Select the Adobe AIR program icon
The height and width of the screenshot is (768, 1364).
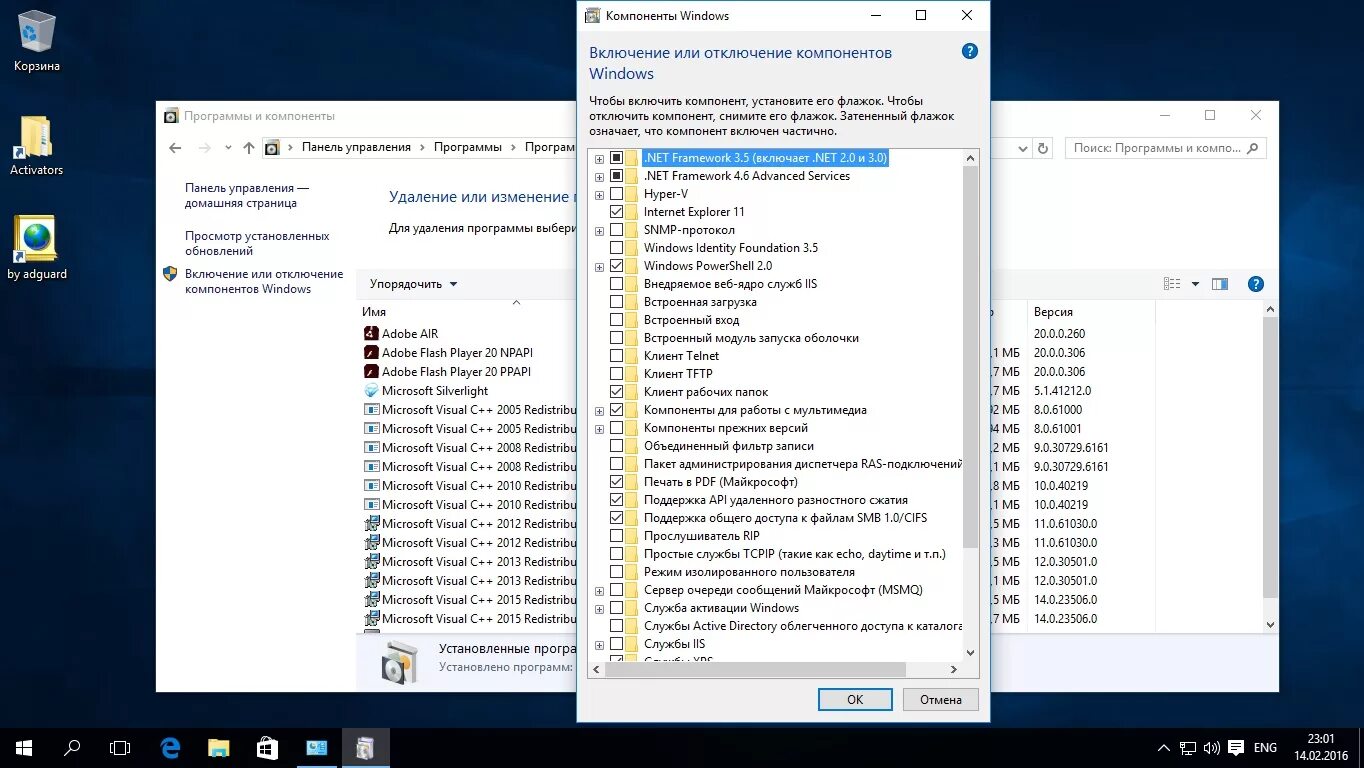click(371, 334)
